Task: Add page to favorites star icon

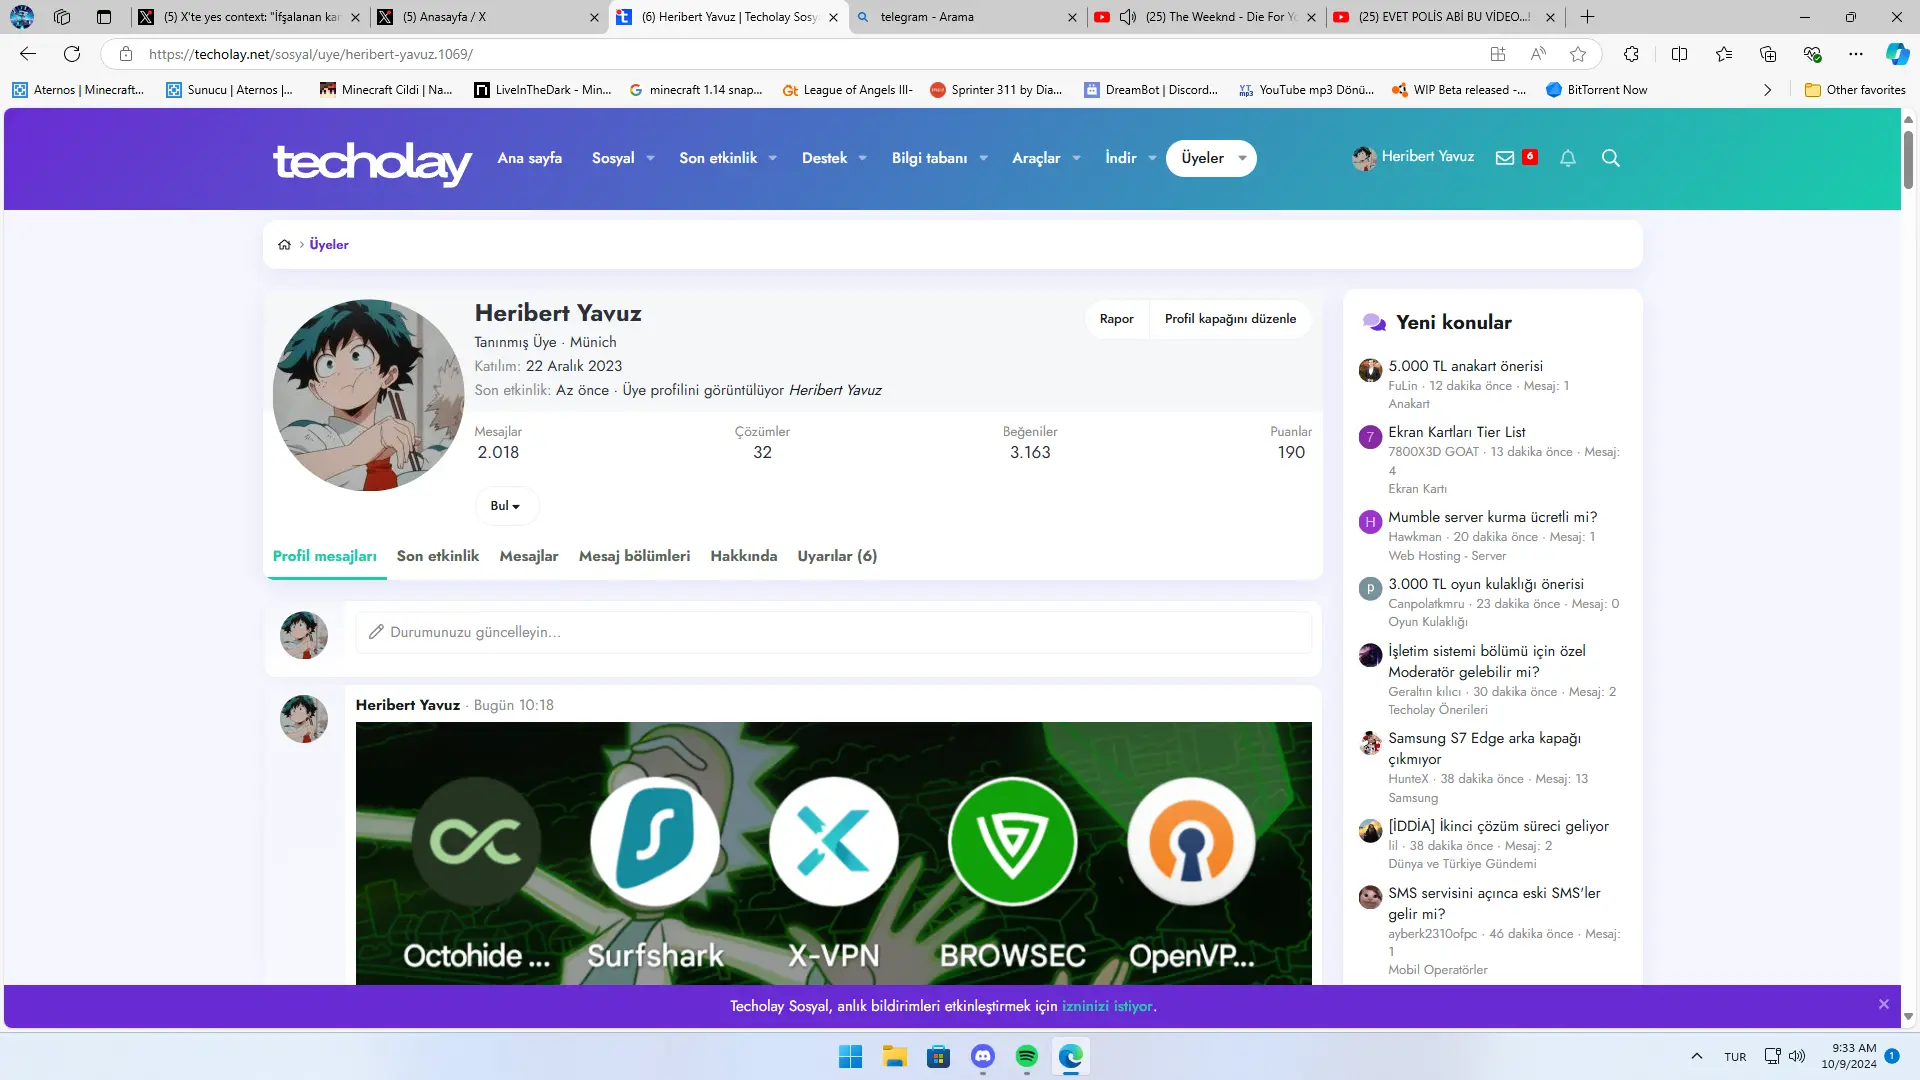Action: (x=1578, y=54)
